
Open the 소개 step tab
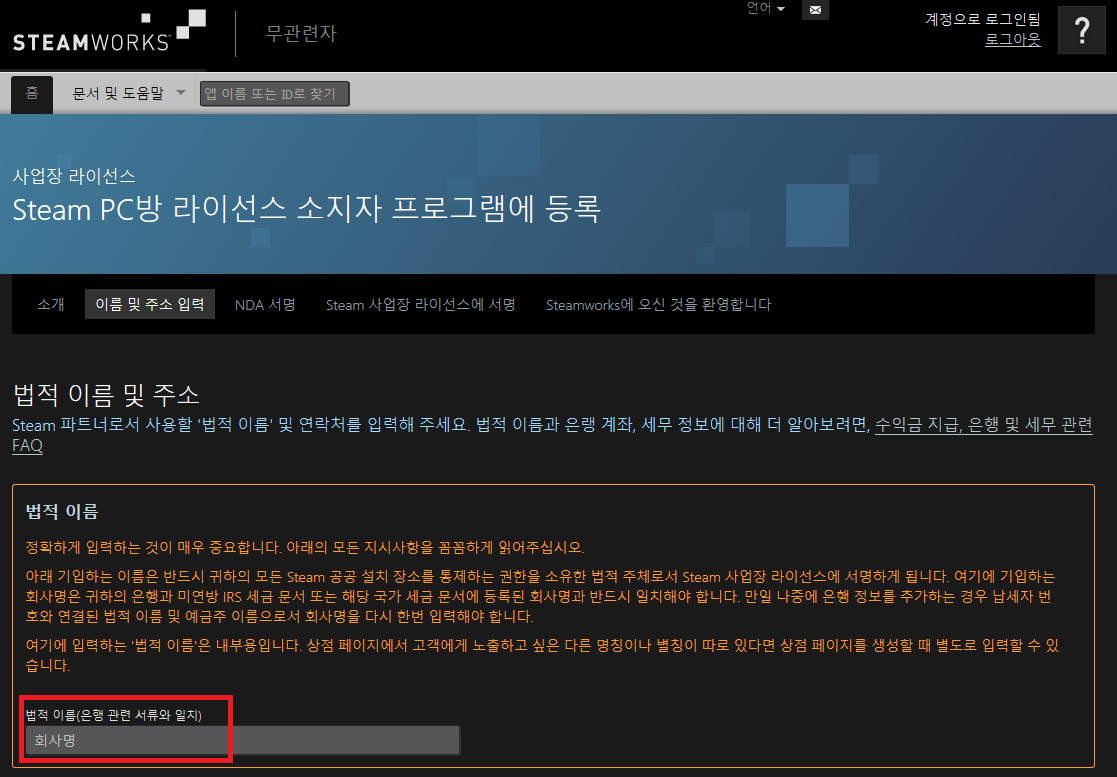pyautogui.click(x=51, y=304)
